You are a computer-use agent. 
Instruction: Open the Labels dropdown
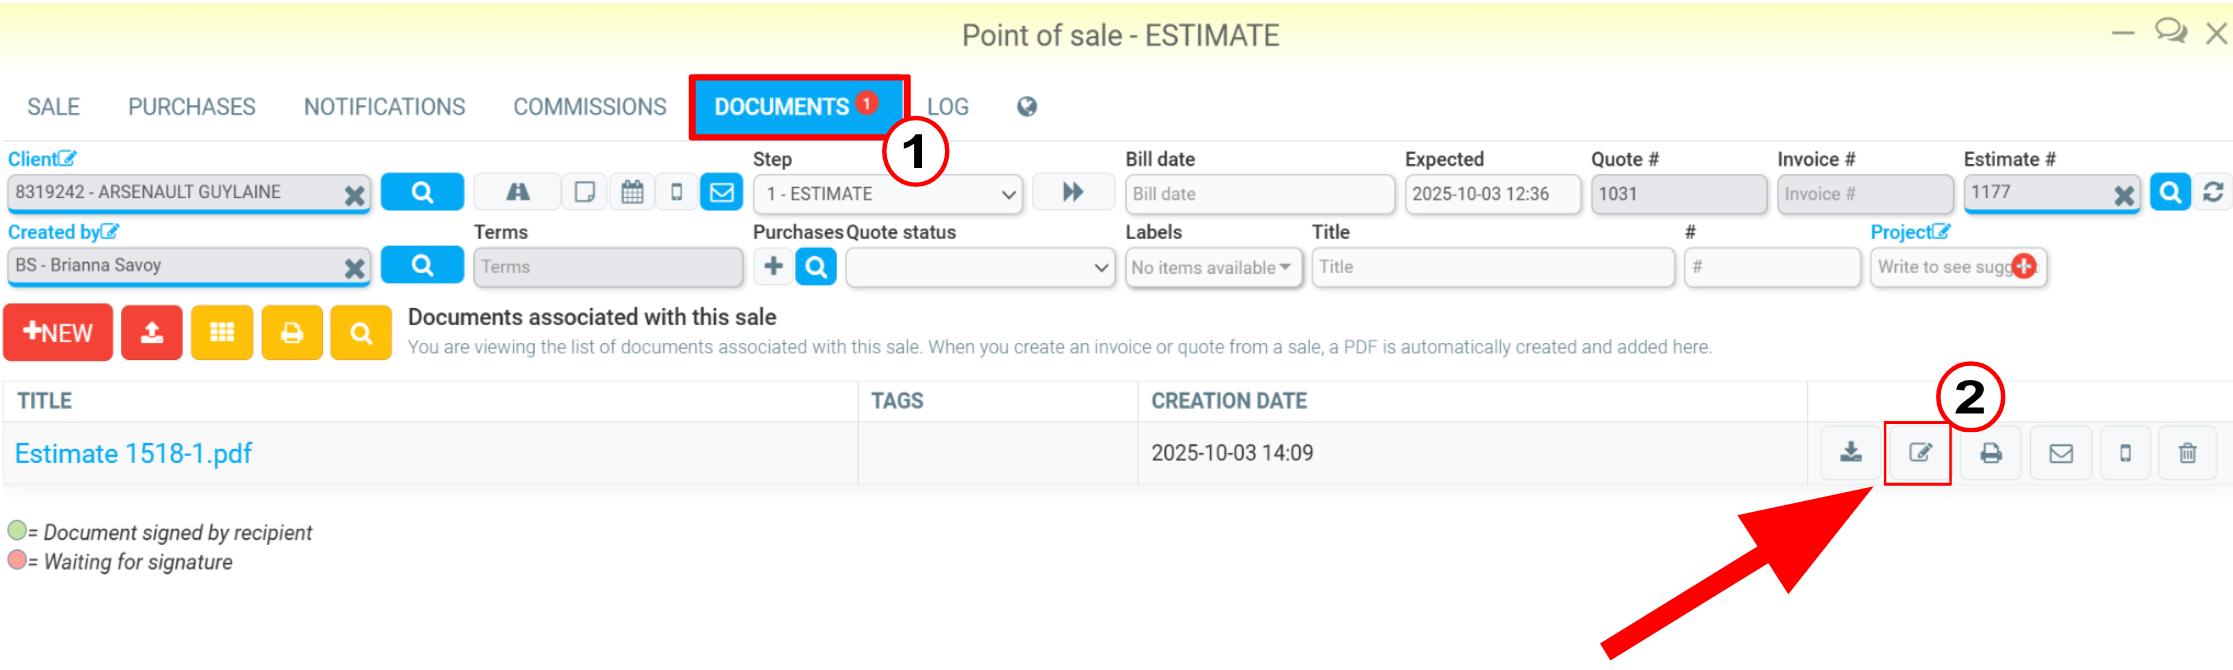[x=1212, y=268]
